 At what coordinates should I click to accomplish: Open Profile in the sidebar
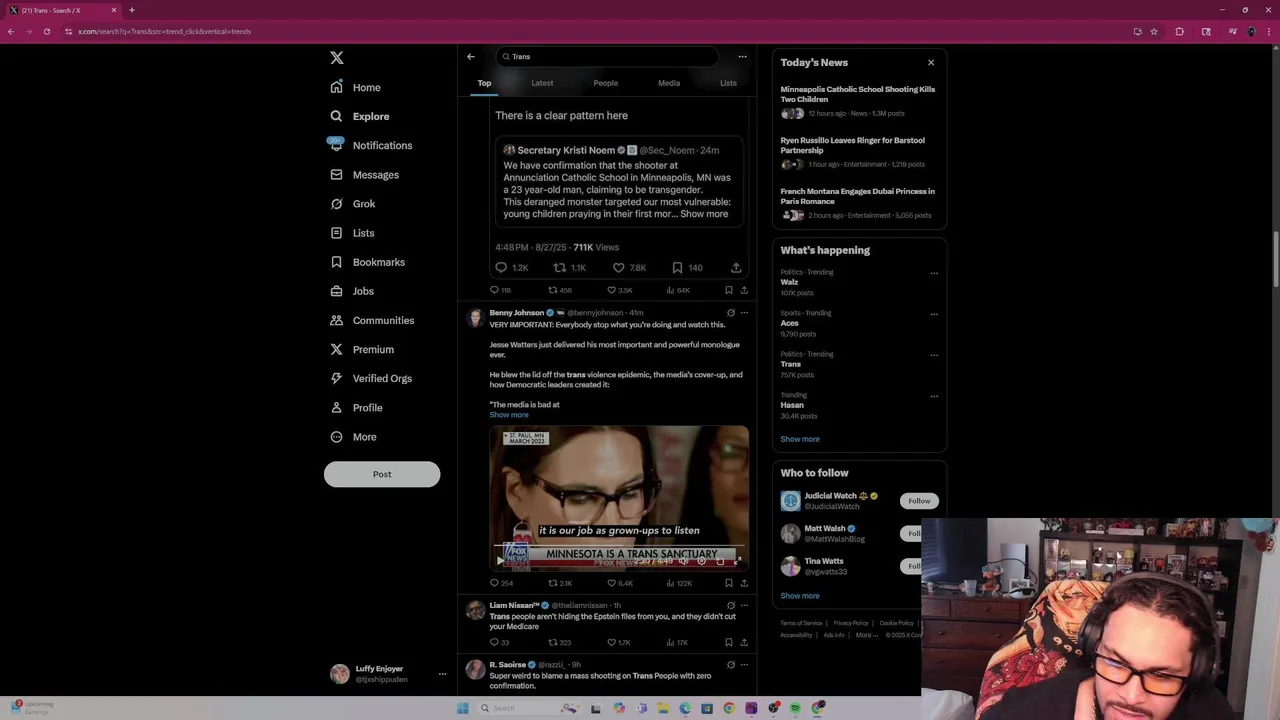356,407
